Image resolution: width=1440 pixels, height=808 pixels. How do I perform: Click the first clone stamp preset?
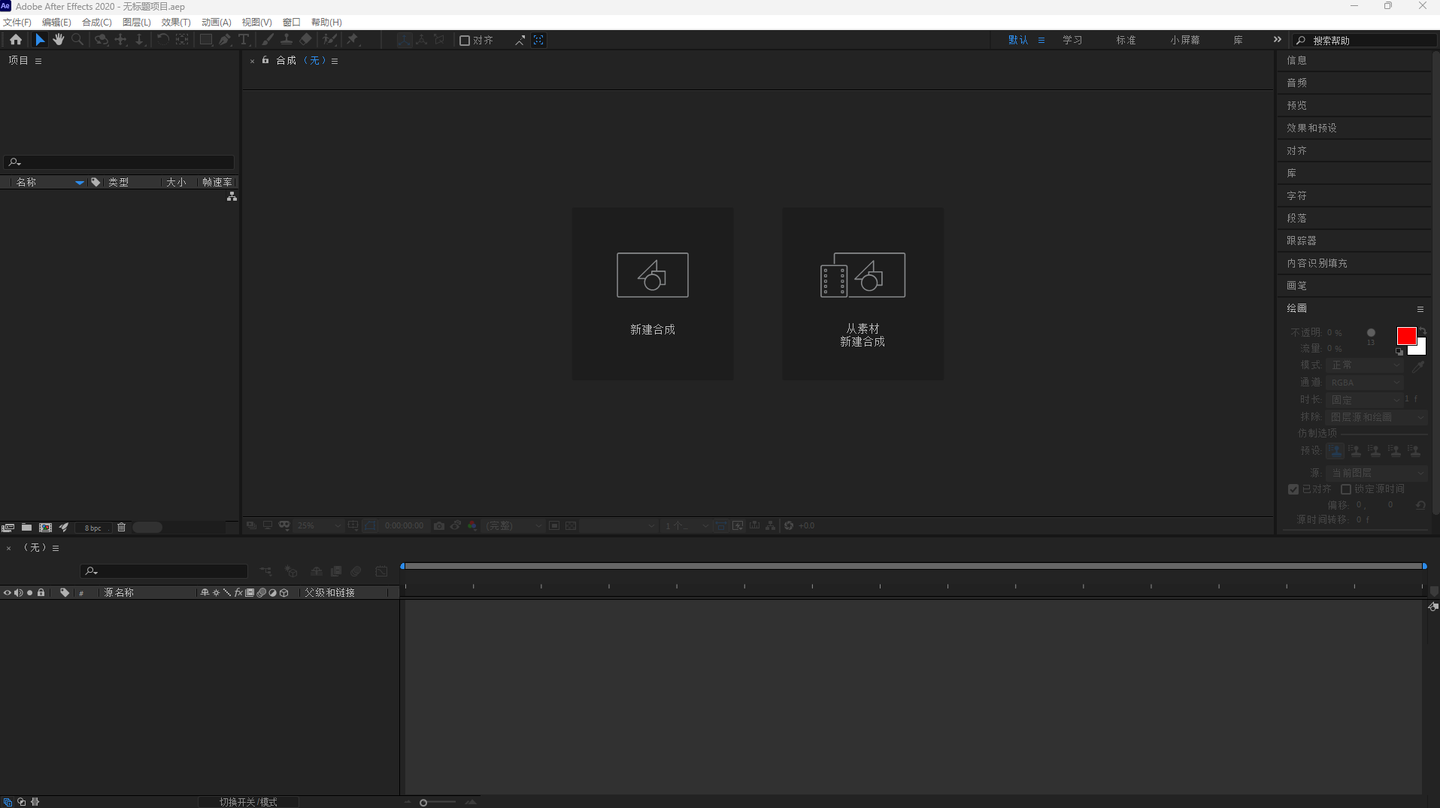click(1336, 451)
